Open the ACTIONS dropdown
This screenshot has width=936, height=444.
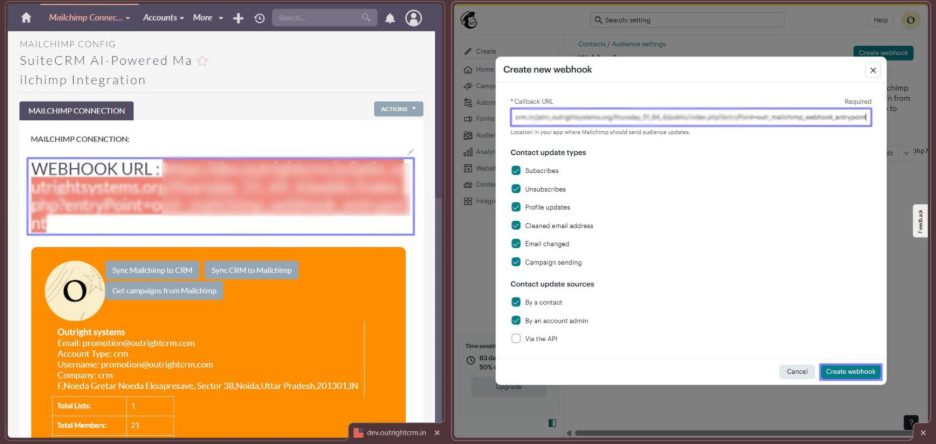click(x=398, y=109)
